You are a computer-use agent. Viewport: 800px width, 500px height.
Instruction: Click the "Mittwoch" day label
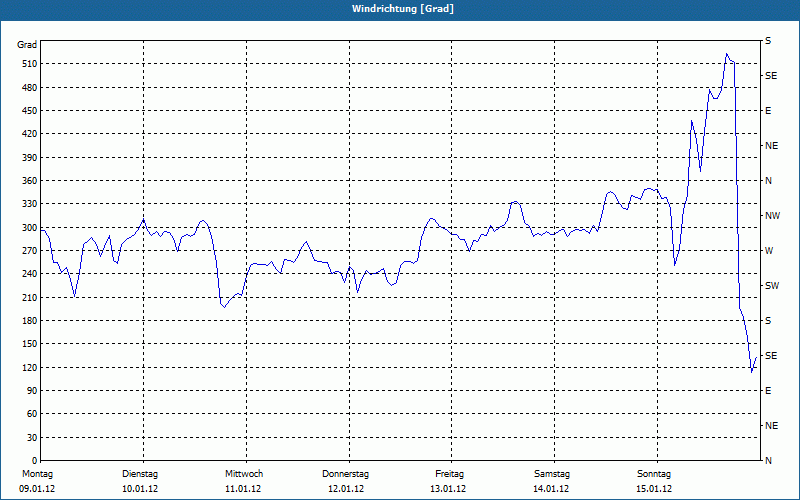[x=244, y=474]
